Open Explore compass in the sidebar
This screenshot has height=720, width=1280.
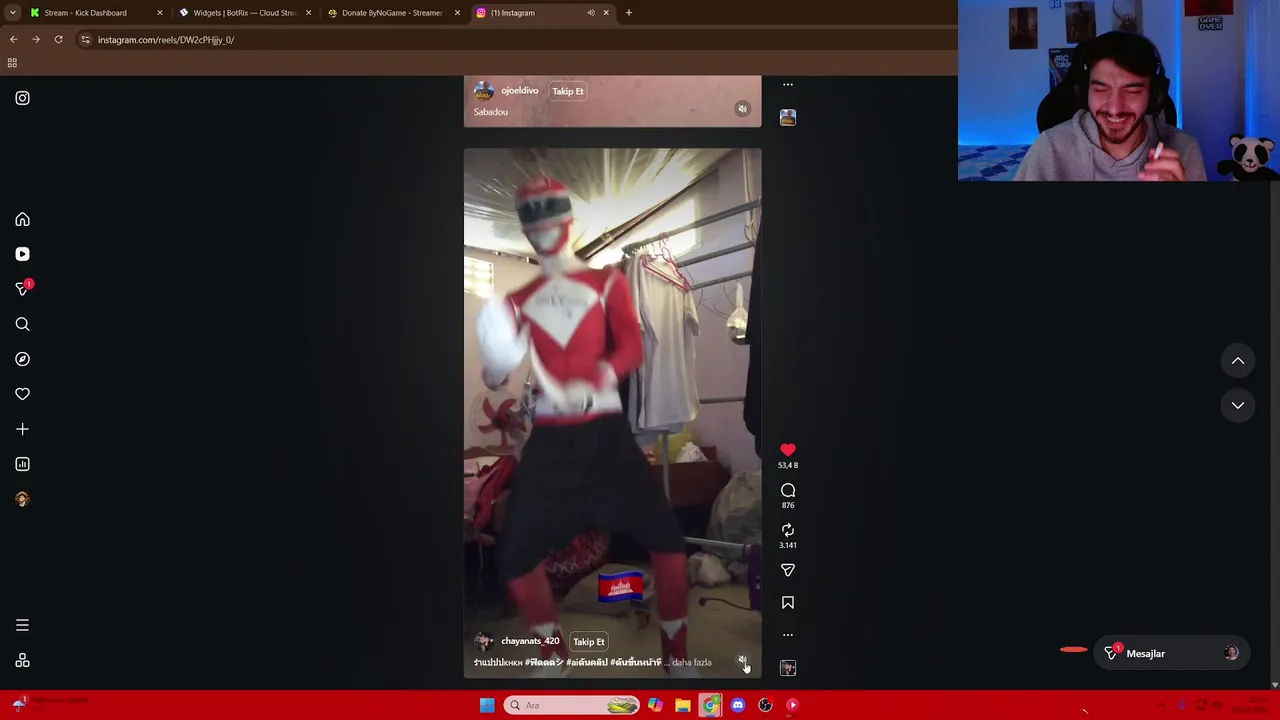coord(22,359)
